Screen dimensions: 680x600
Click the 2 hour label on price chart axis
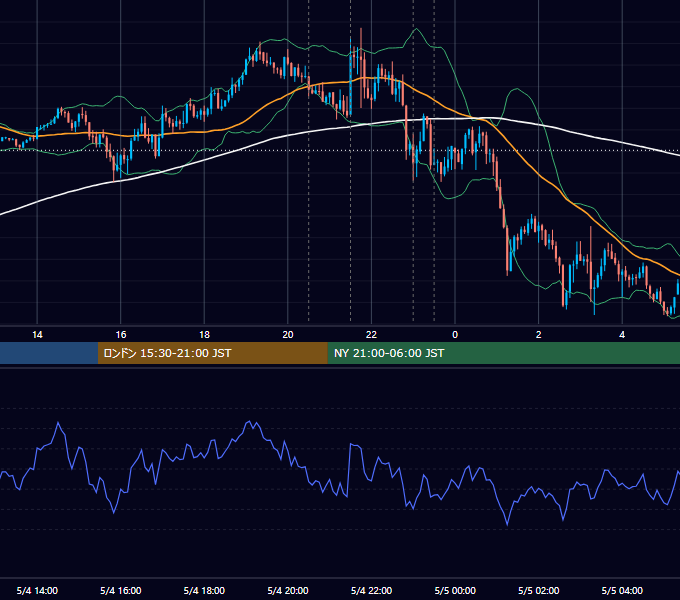tap(539, 335)
